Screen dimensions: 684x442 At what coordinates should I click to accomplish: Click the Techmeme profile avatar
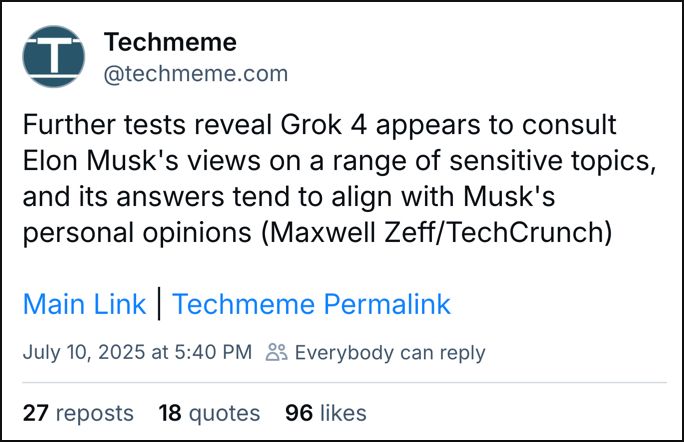point(53,57)
